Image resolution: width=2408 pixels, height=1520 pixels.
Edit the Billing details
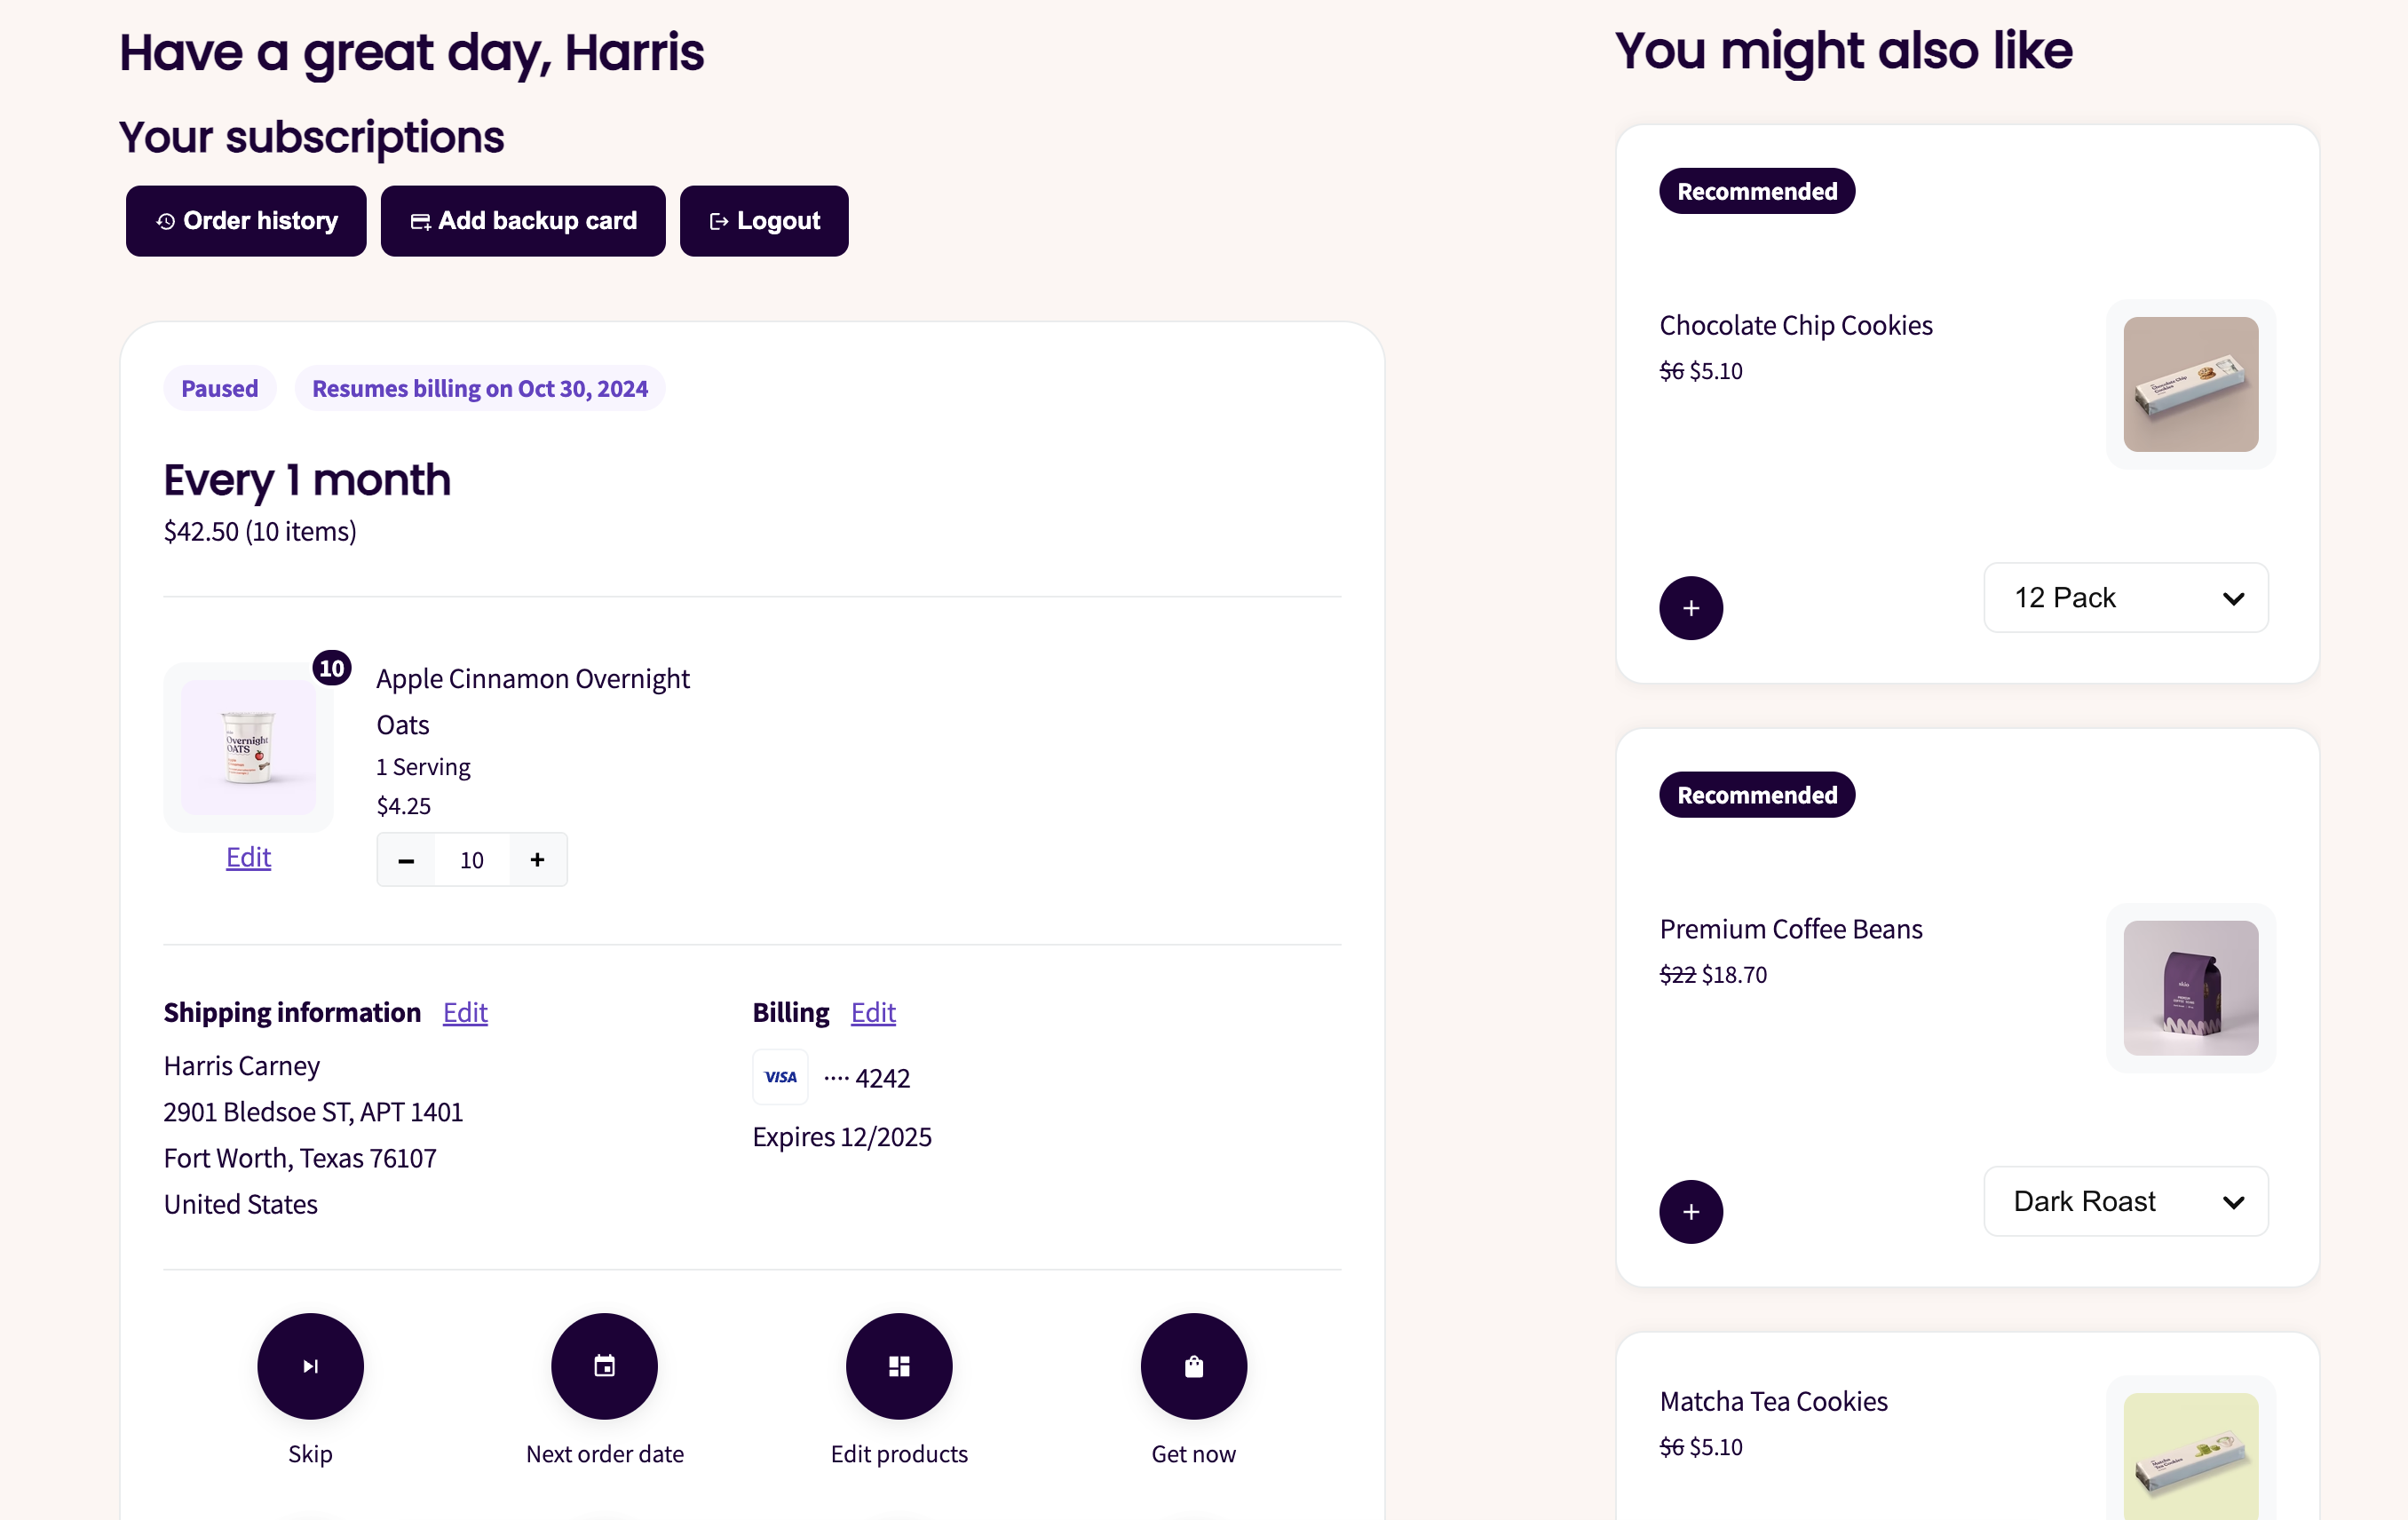pyautogui.click(x=873, y=1012)
